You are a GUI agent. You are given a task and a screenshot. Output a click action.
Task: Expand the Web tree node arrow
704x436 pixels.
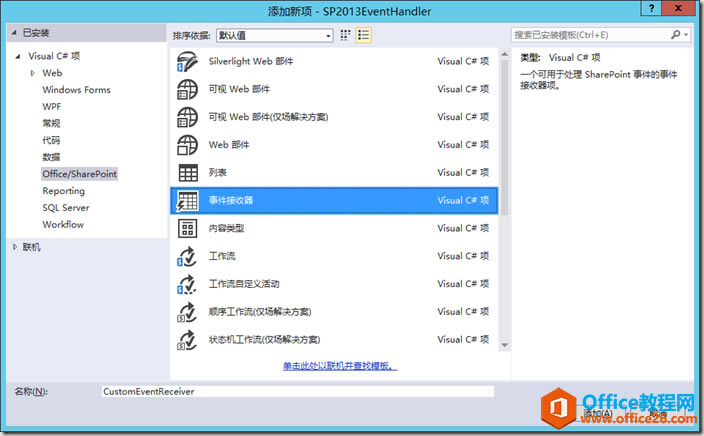(x=32, y=73)
